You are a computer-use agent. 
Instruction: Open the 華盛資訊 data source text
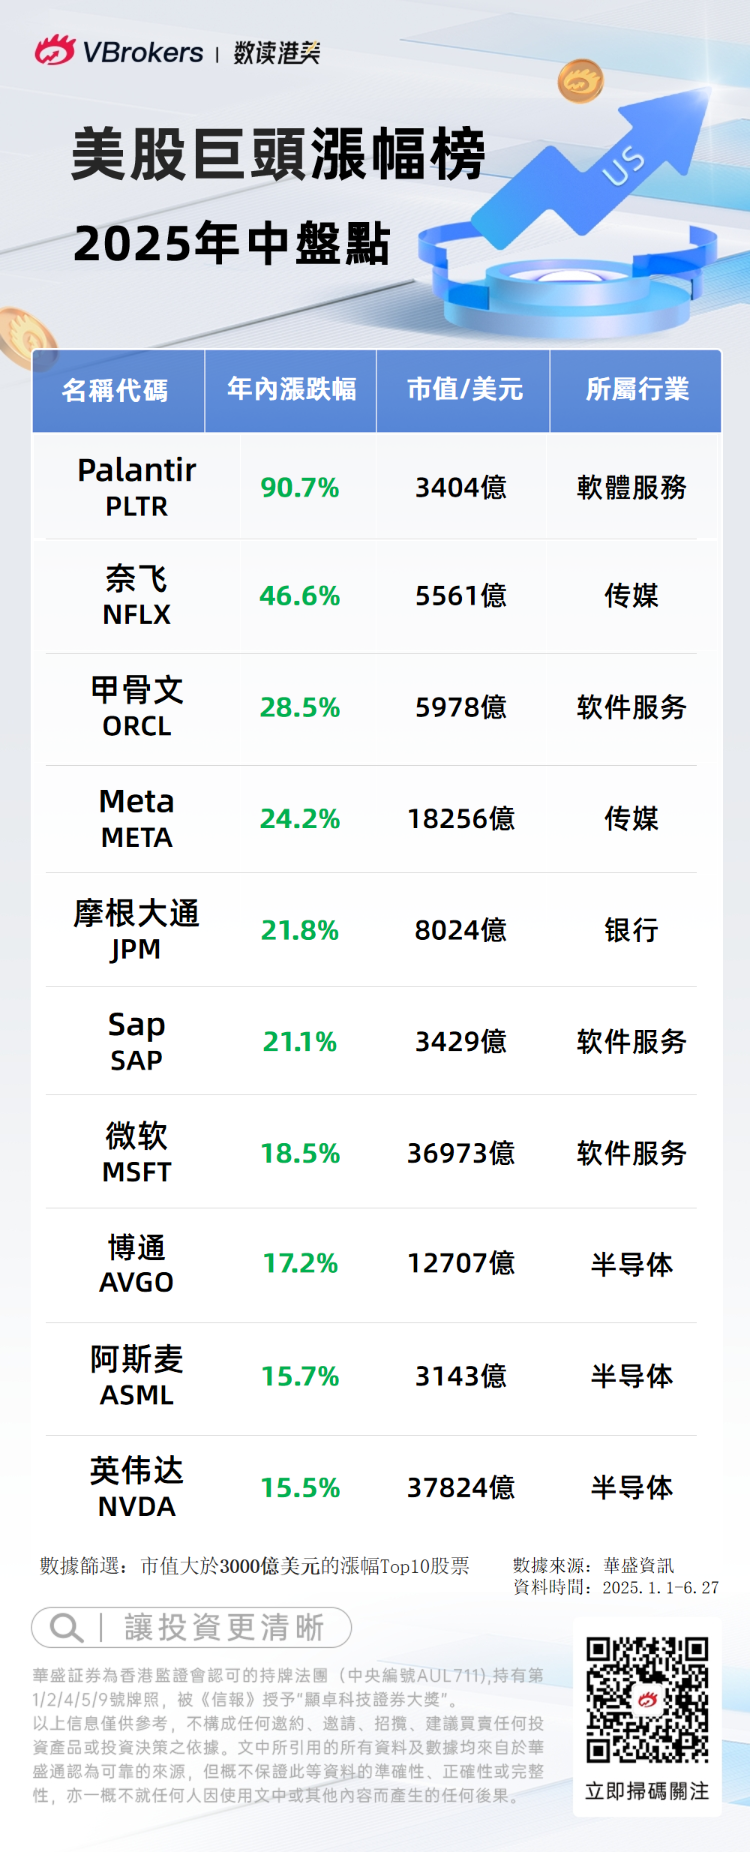(x=638, y=1566)
